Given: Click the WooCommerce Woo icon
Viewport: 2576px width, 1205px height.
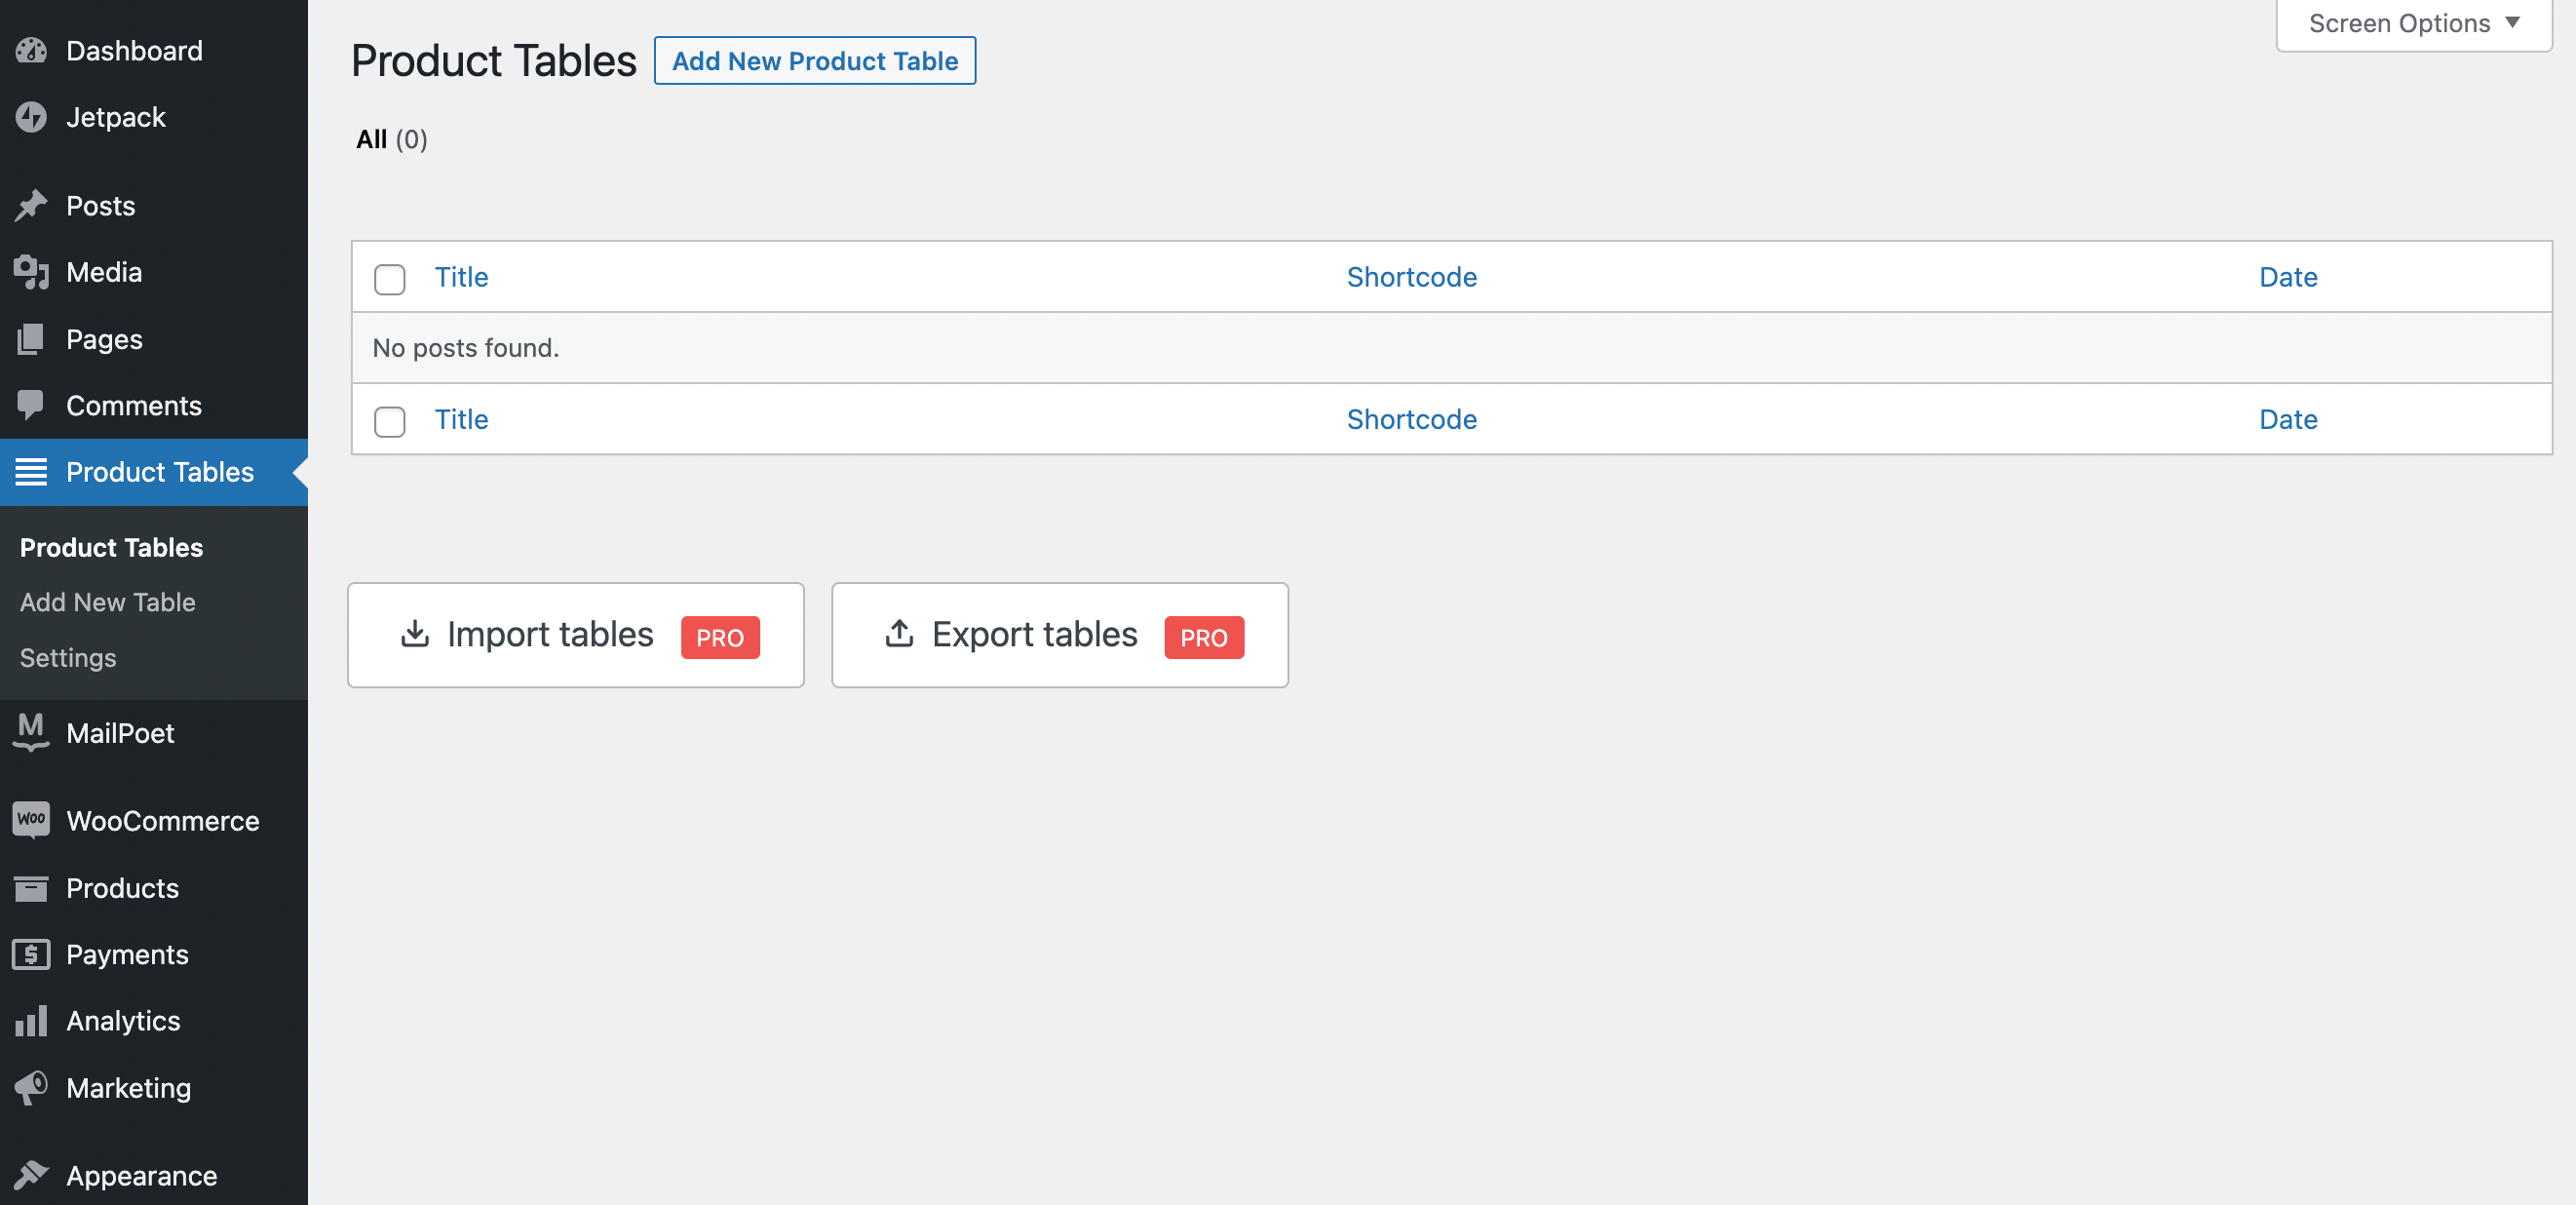Looking at the screenshot, I should point(31,820).
